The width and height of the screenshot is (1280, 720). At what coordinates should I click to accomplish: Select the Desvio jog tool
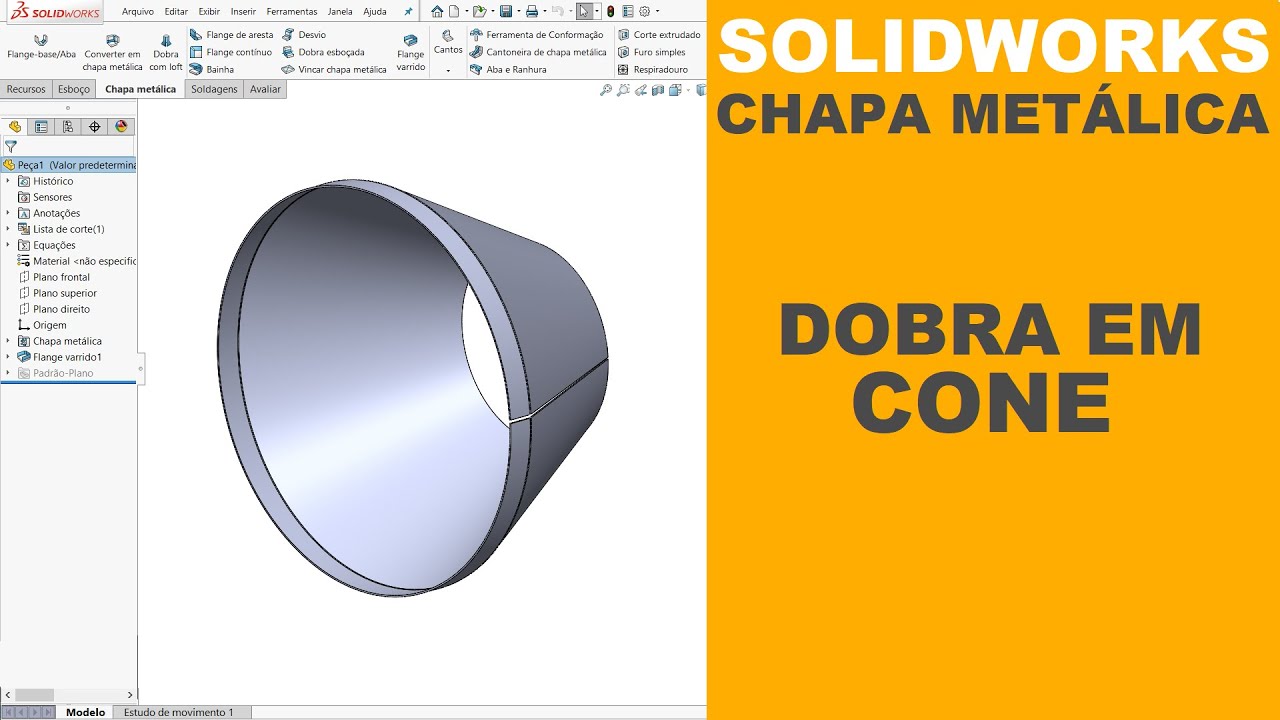coord(304,35)
